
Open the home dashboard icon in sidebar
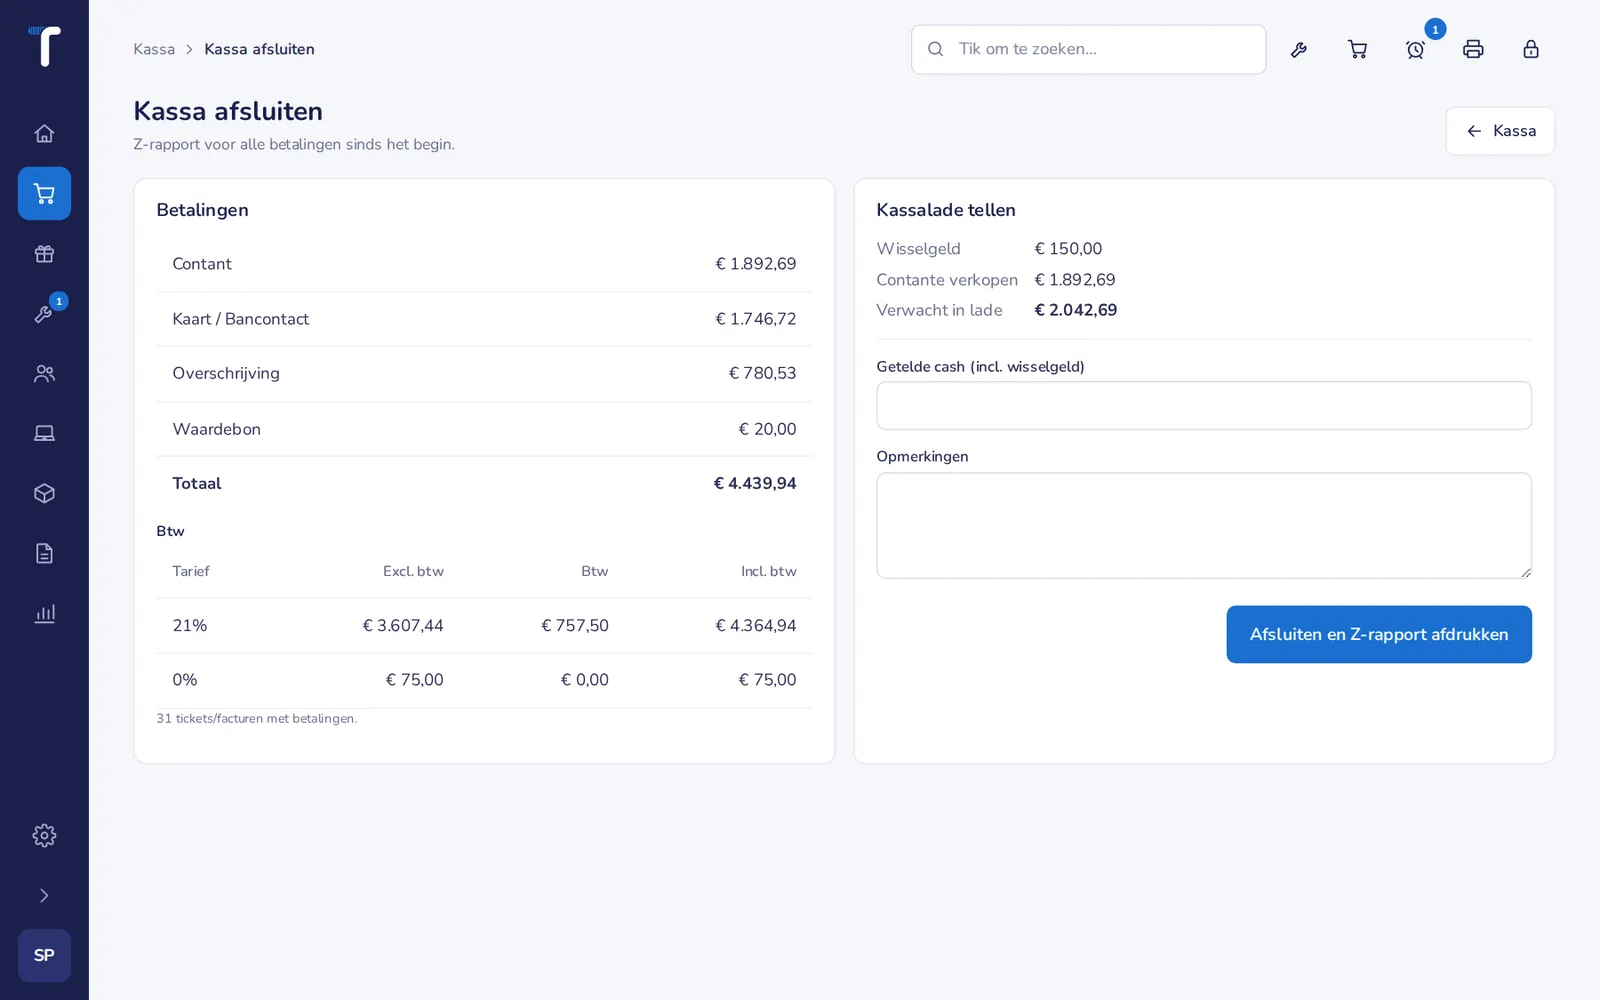pos(44,133)
